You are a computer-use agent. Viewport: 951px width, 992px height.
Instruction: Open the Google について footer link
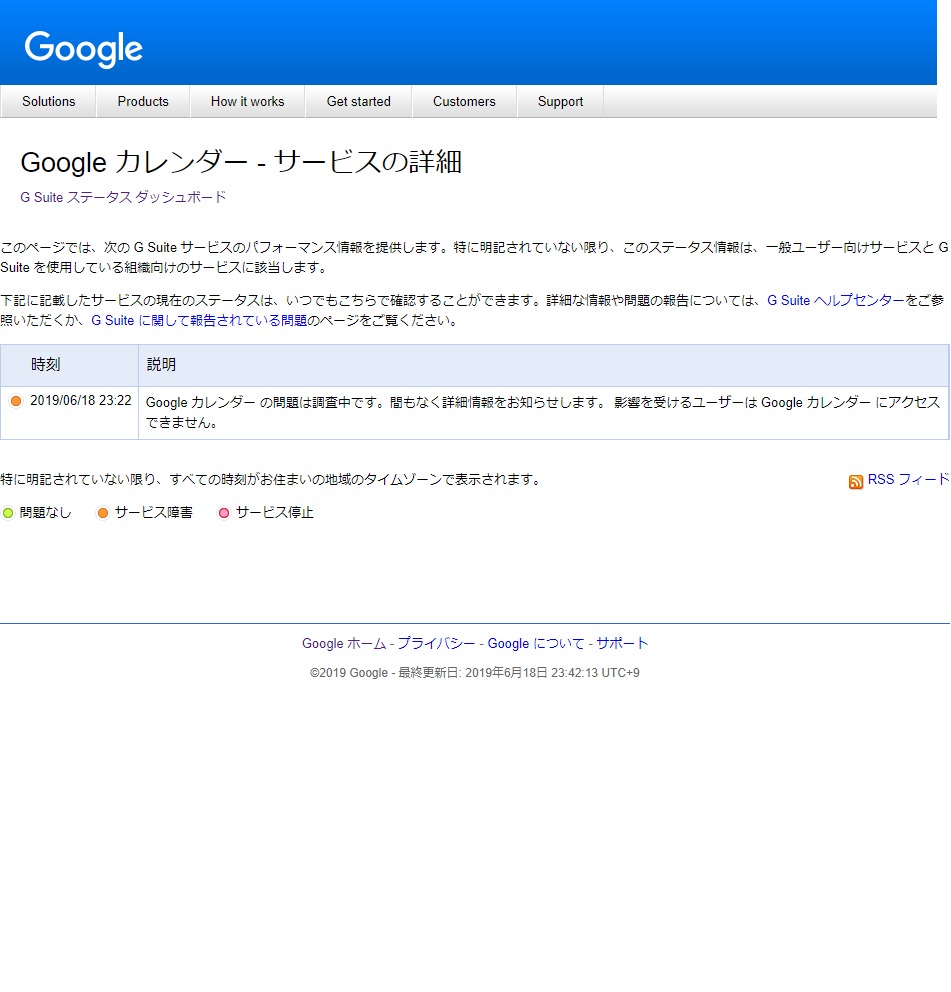tap(535, 643)
